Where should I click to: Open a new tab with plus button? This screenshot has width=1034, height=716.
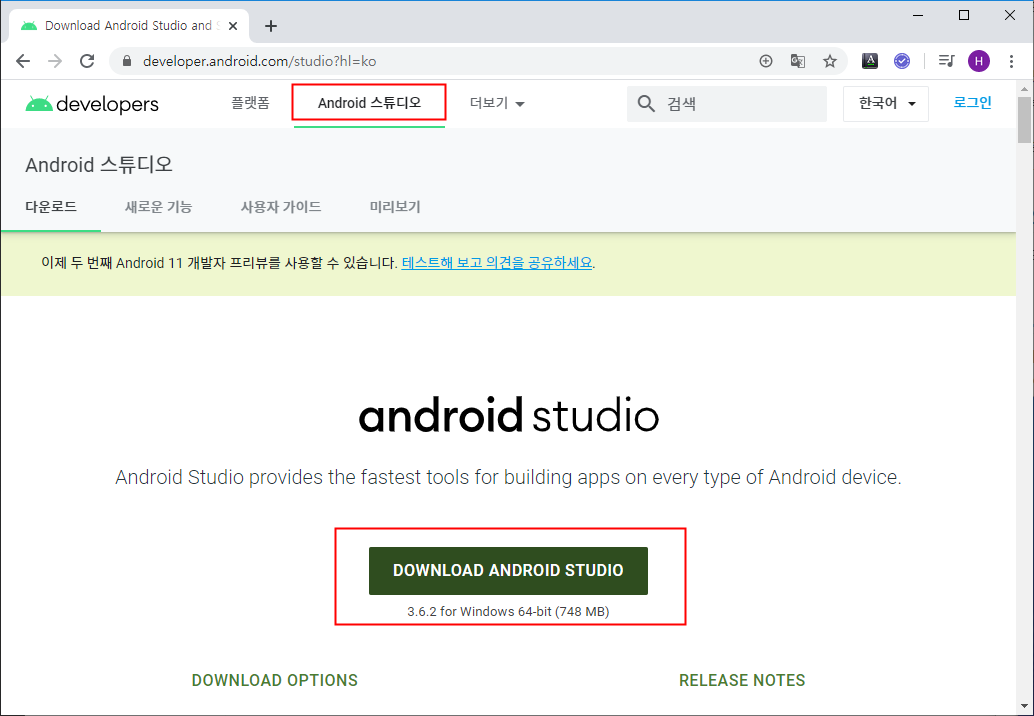click(x=270, y=26)
